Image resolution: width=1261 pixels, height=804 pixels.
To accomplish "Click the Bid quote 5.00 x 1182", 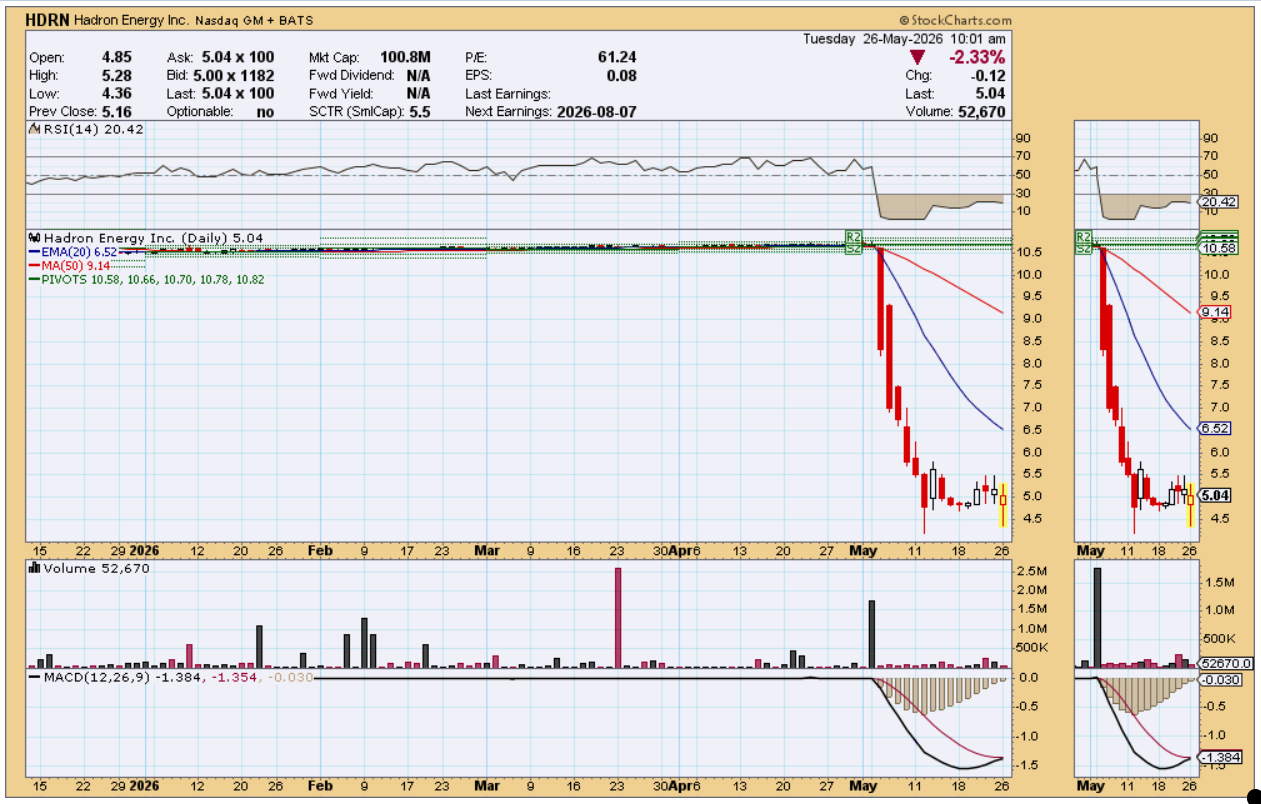I will (x=232, y=76).
